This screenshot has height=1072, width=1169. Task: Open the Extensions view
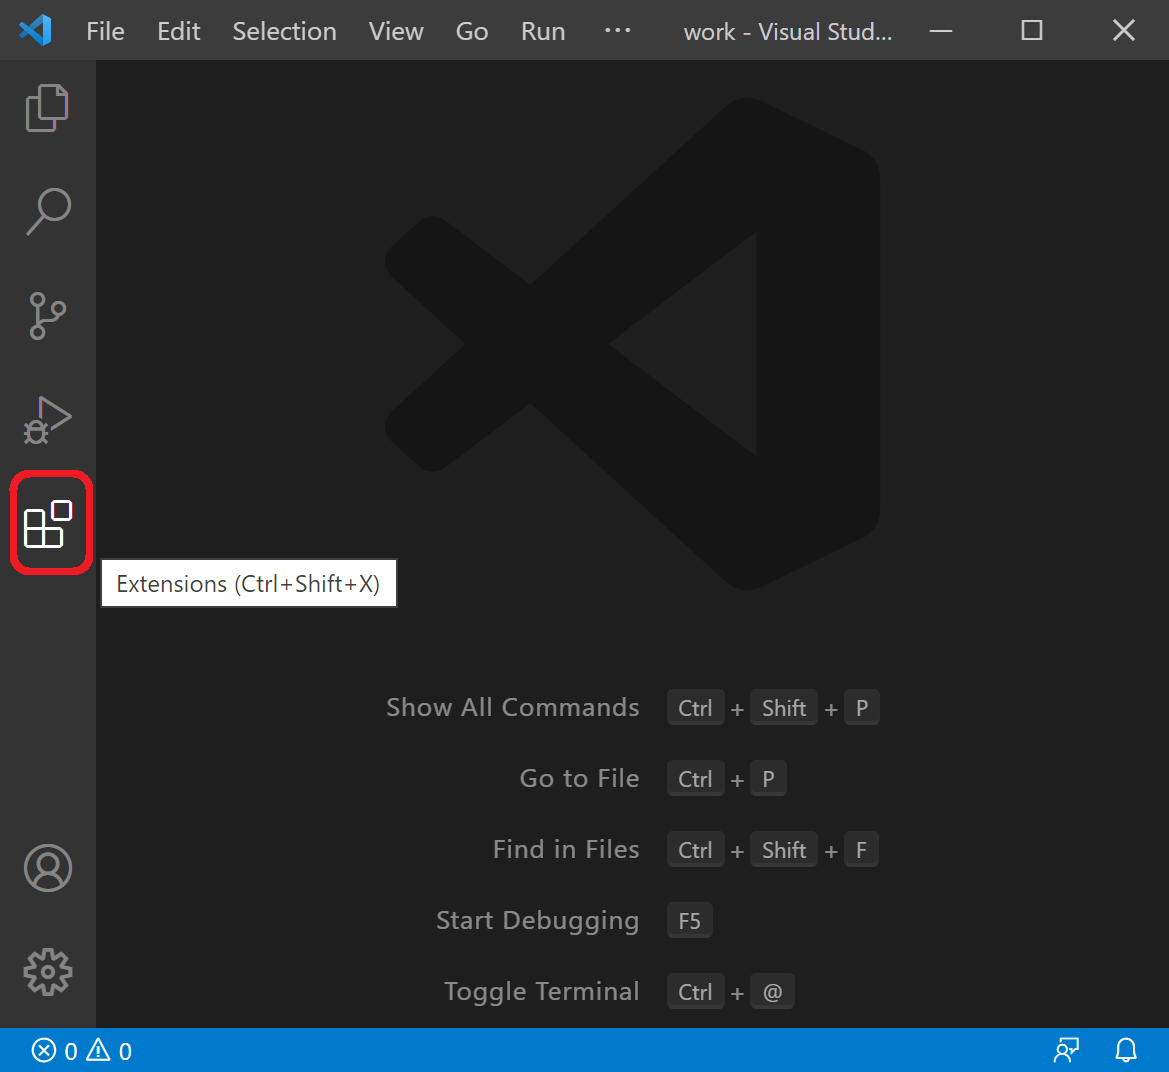point(48,523)
